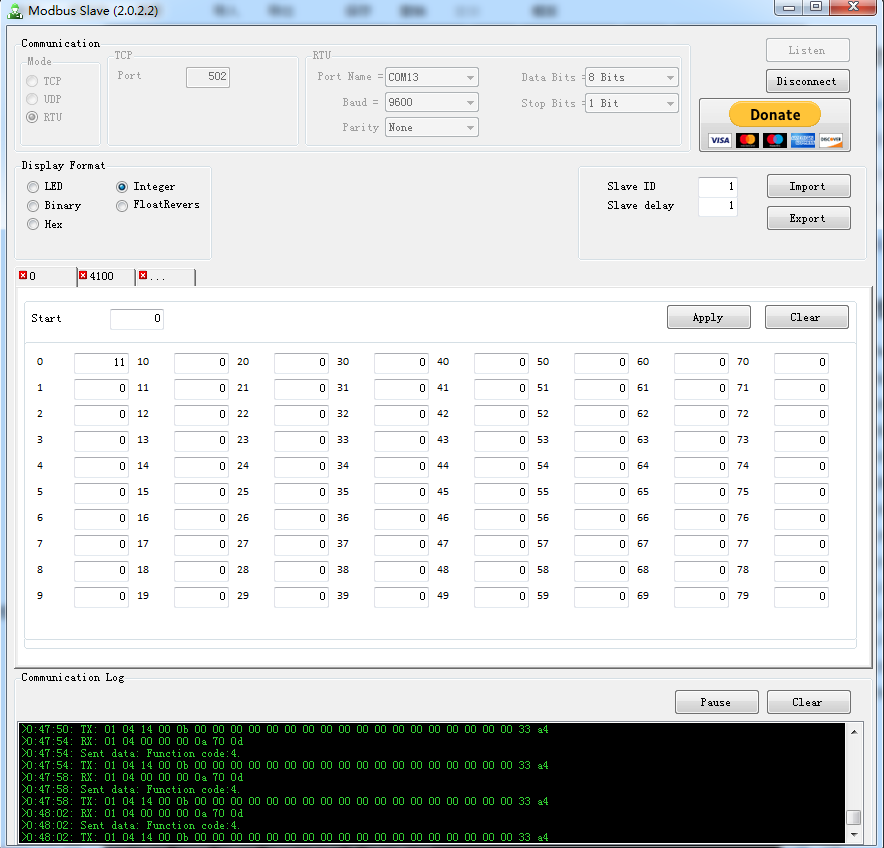This screenshot has width=884, height=848.
Task: Close the "0" tab using its red X icon
Action: [23, 275]
